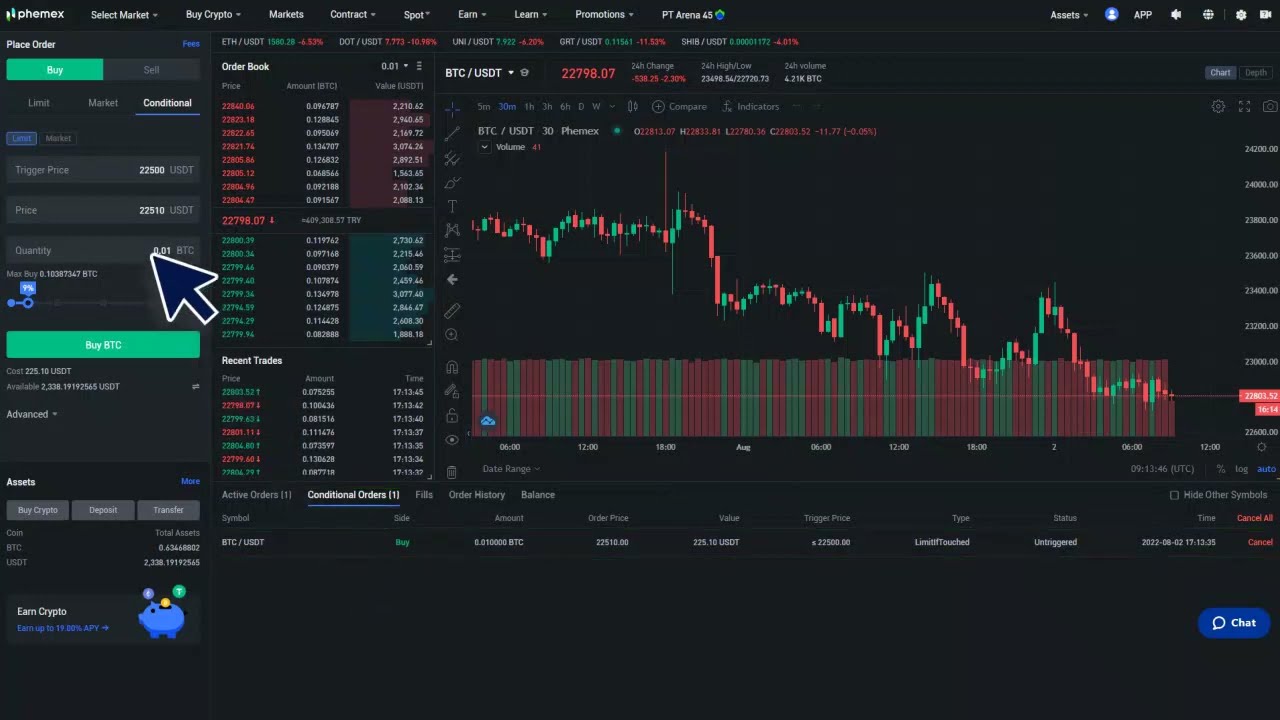Viewport: 1280px width, 720px height.
Task: Click the back arrow in chart toolbar
Action: click(x=452, y=280)
